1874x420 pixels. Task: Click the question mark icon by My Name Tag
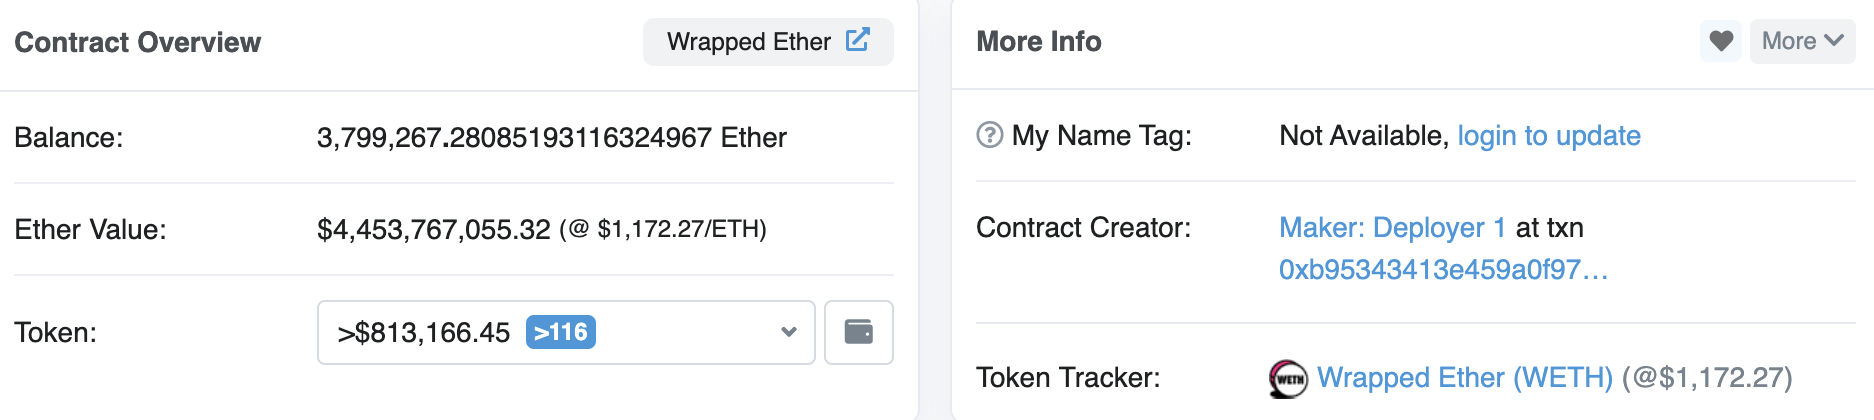[989, 135]
